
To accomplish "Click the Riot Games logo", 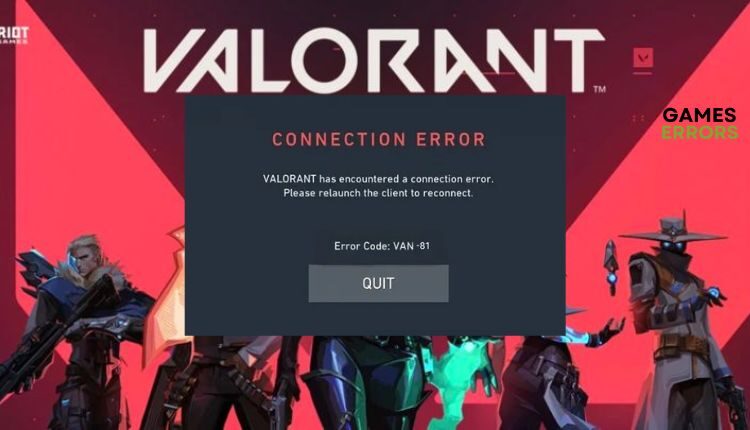I will (x=13, y=35).
